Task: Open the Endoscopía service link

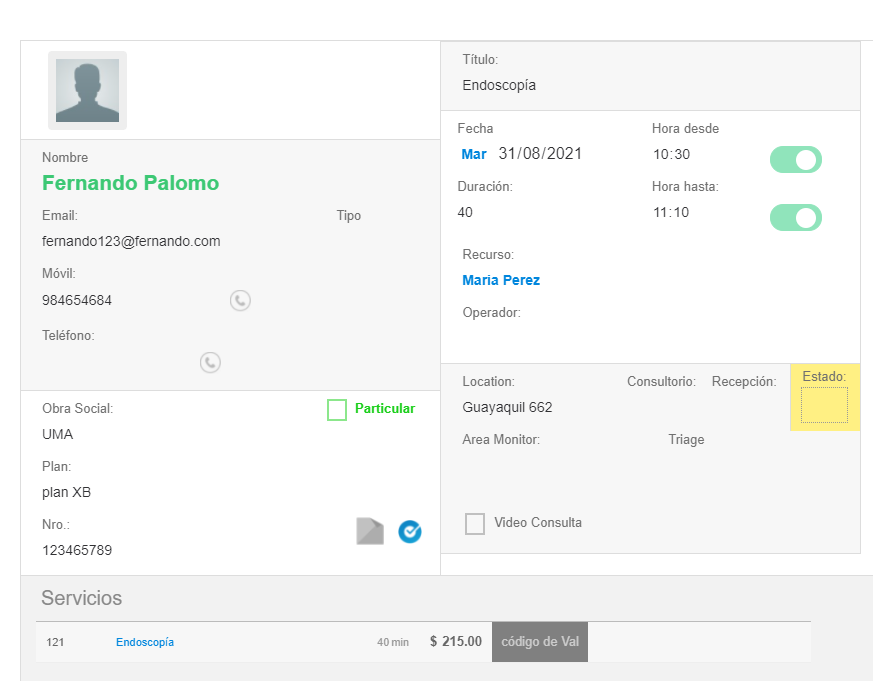Action: pos(145,642)
